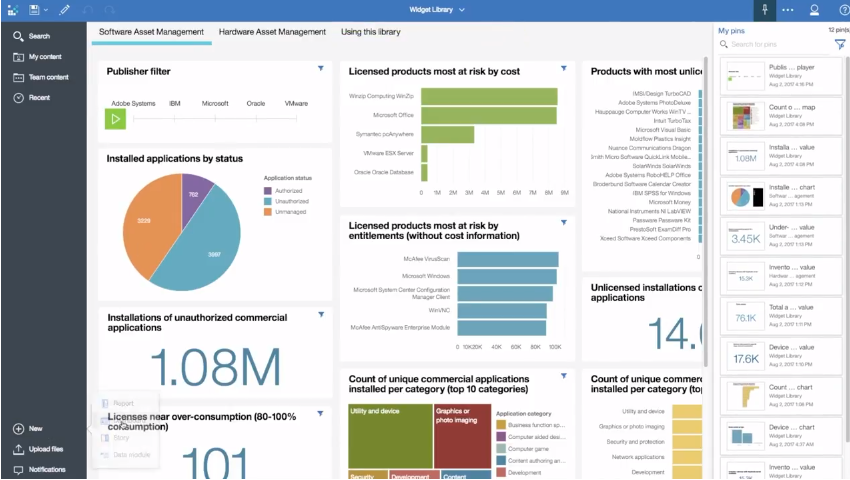The image size is (850, 480).
Task: Expand the Widget Library title dropdown
Action: tap(461, 10)
